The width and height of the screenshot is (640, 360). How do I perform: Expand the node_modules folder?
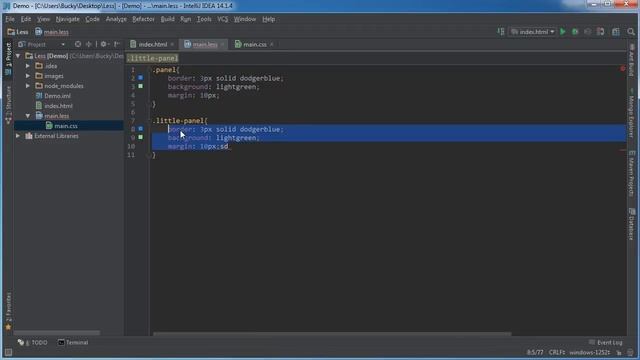pyautogui.click(x=28, y=86)
